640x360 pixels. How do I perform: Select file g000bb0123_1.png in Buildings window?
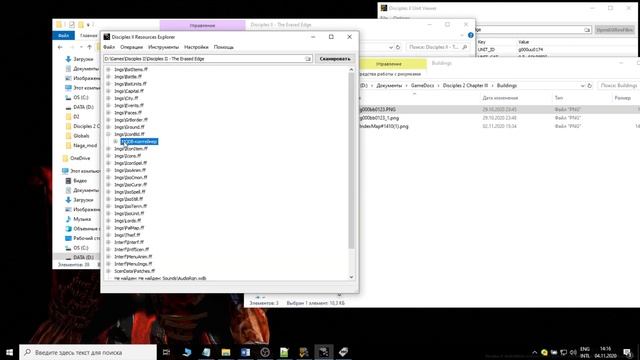[x=379, y=118]
